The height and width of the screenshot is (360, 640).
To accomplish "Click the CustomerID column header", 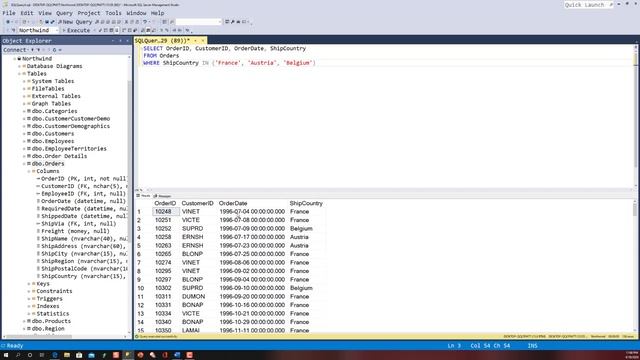I will pyautogui.click(x=198, y=203).
